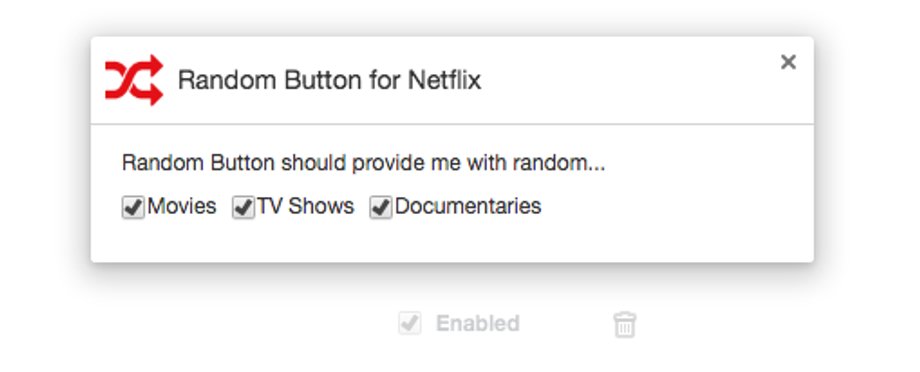Click empty space below the checkboxes
Image resolution: width=920 pixels, height=372 pixels.
tap(452, 242)
